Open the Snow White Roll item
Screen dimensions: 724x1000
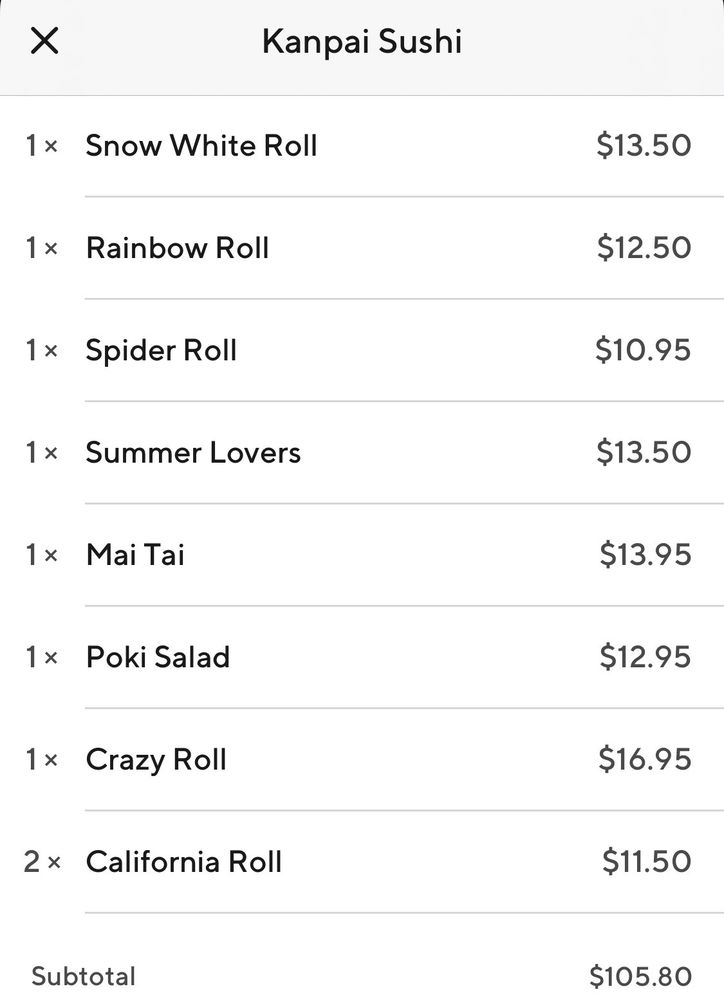(201, 146)
